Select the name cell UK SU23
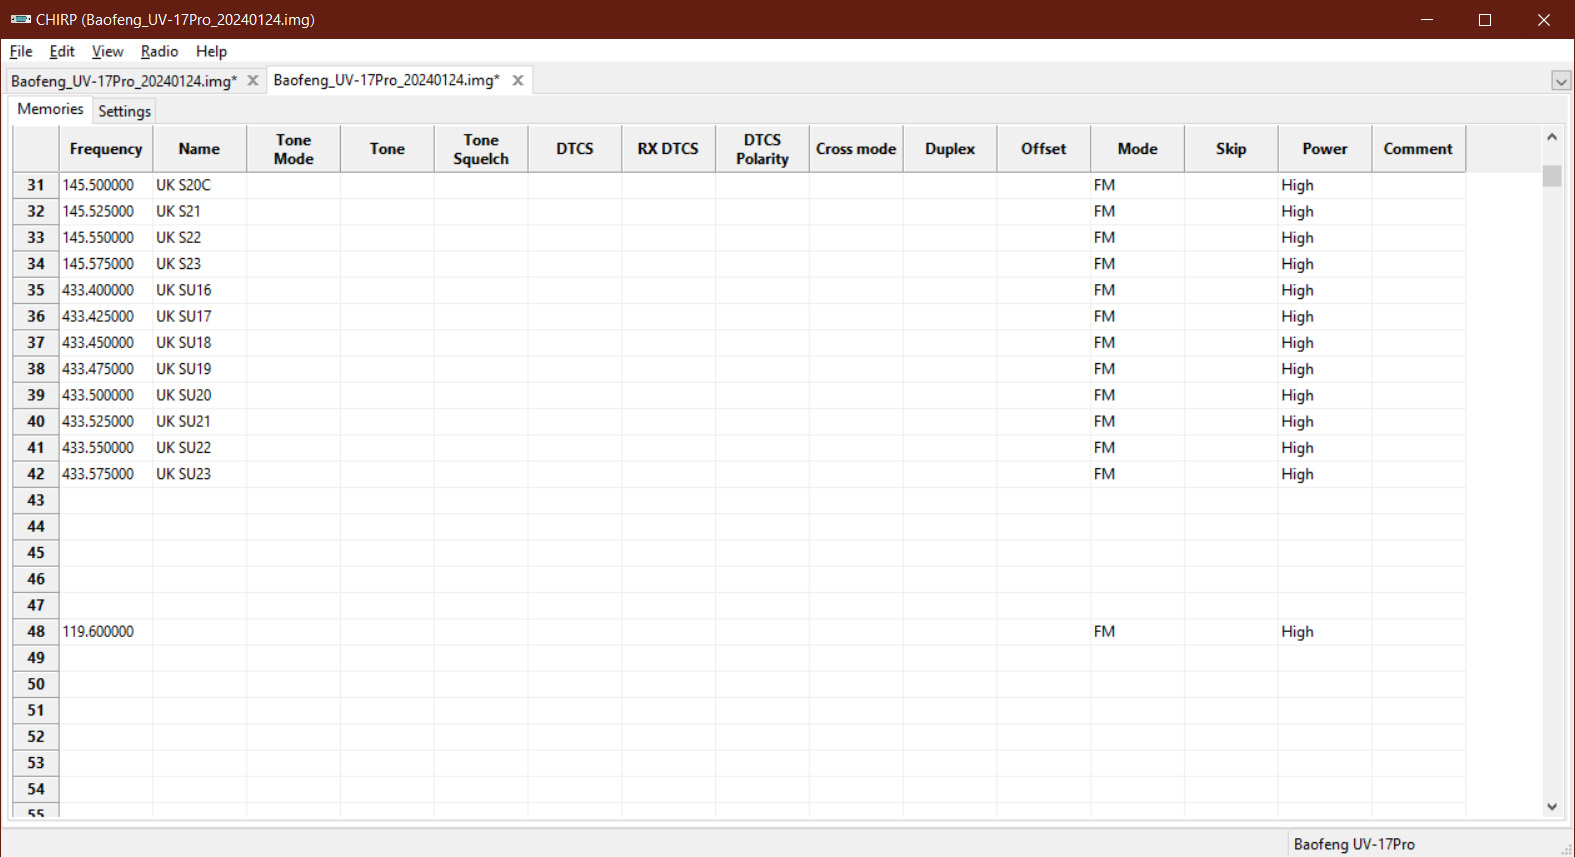Image resolution: width=1575 pixels, height=857 pixels. click(x=199, y=474)
